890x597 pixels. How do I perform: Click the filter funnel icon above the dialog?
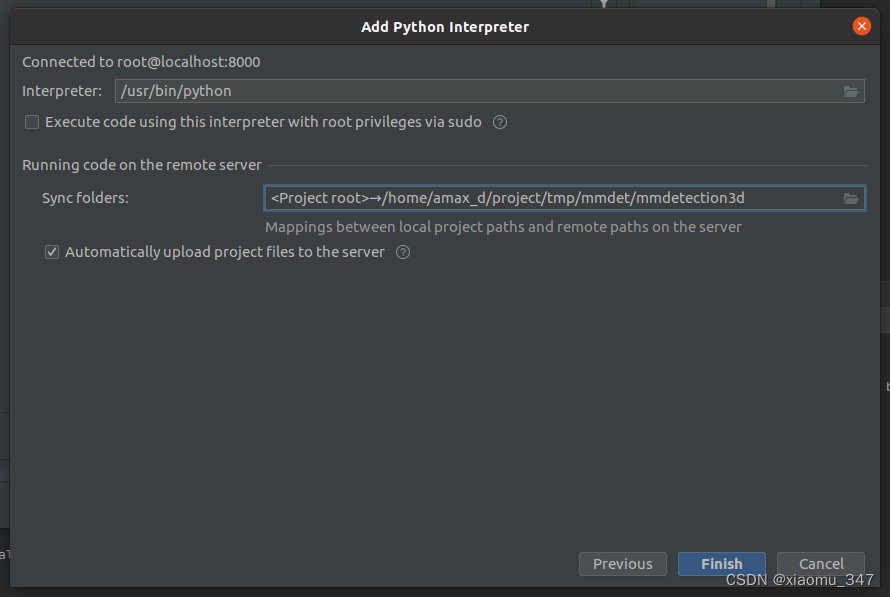604,4
